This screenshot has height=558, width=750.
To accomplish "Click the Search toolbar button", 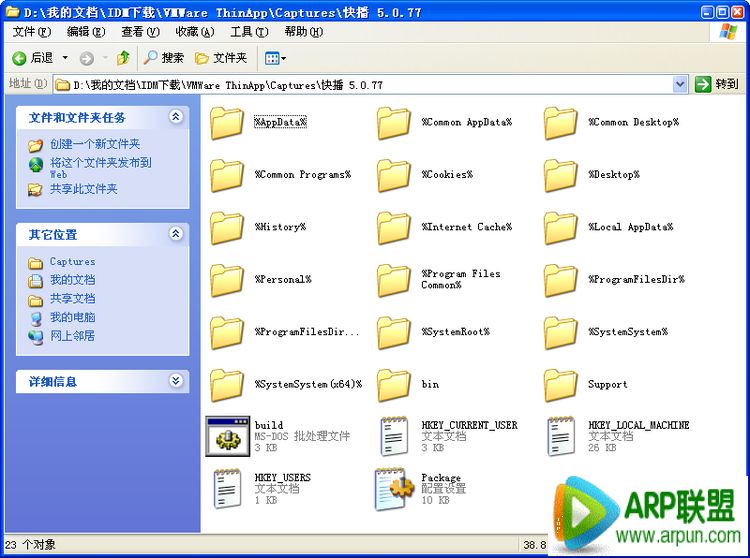I will pos(164,58).
